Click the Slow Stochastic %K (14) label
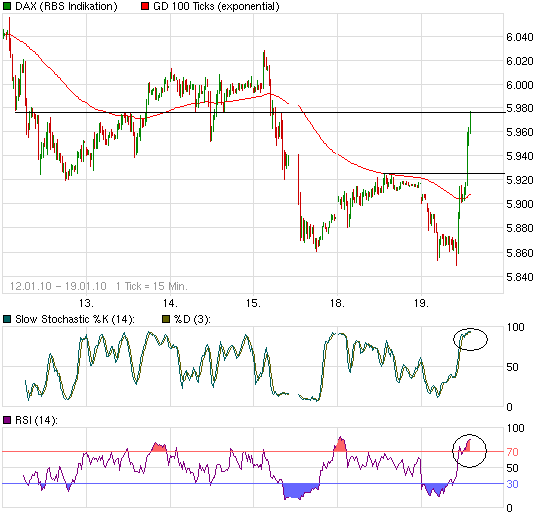The height and width of the screenshot is (516, 545). tap(75, 319)
